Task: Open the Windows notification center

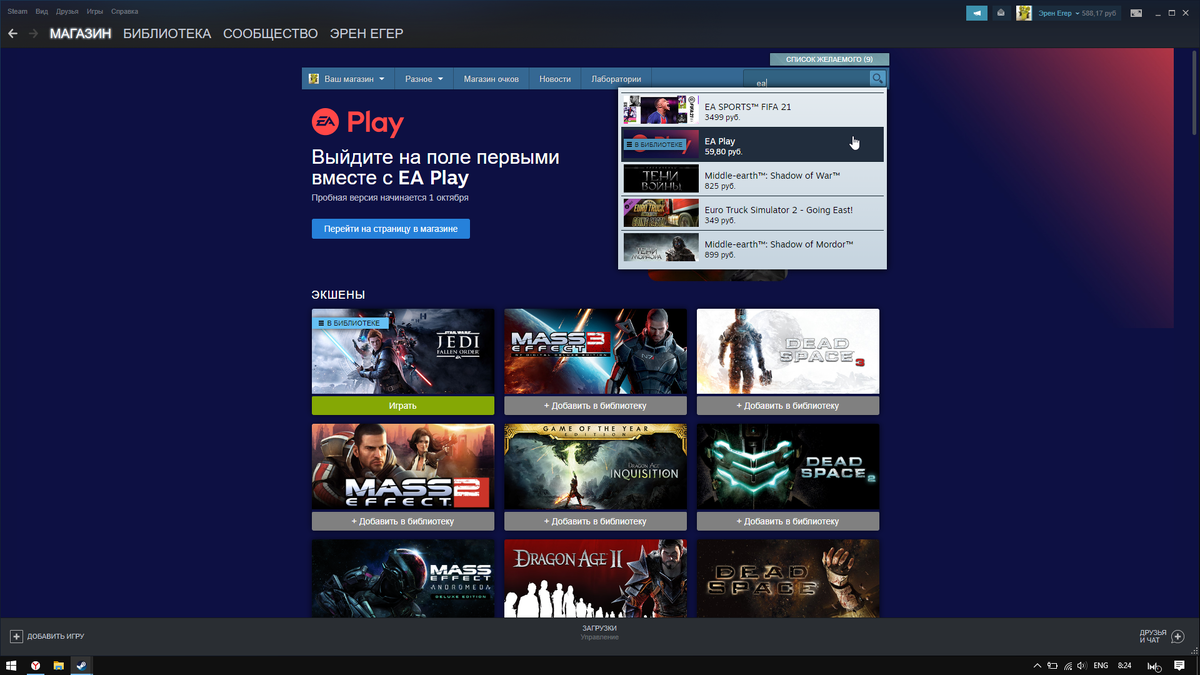Action: (1180, 665)
